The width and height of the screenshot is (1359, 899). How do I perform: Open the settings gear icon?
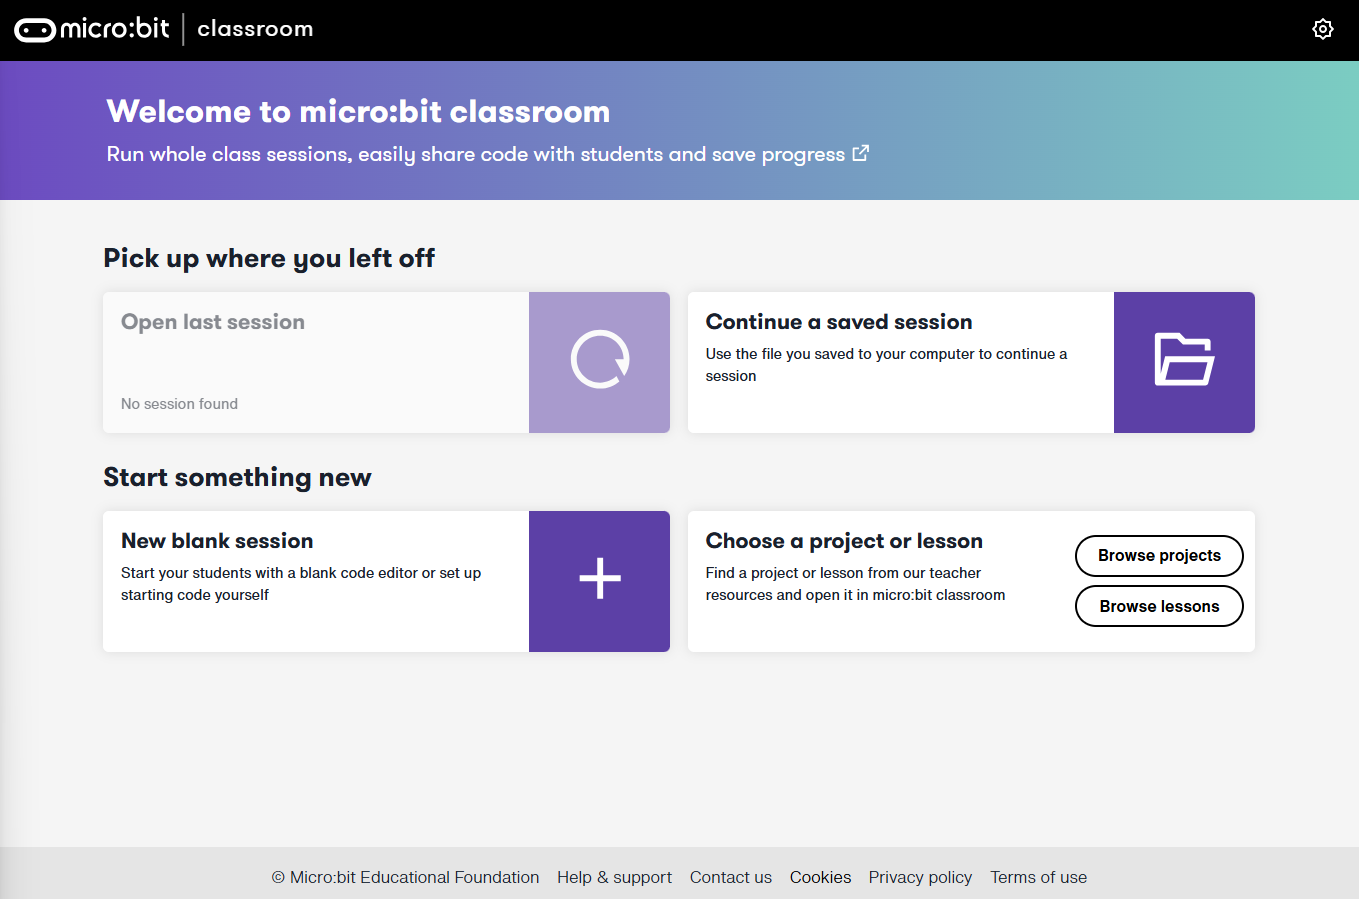1323,29
